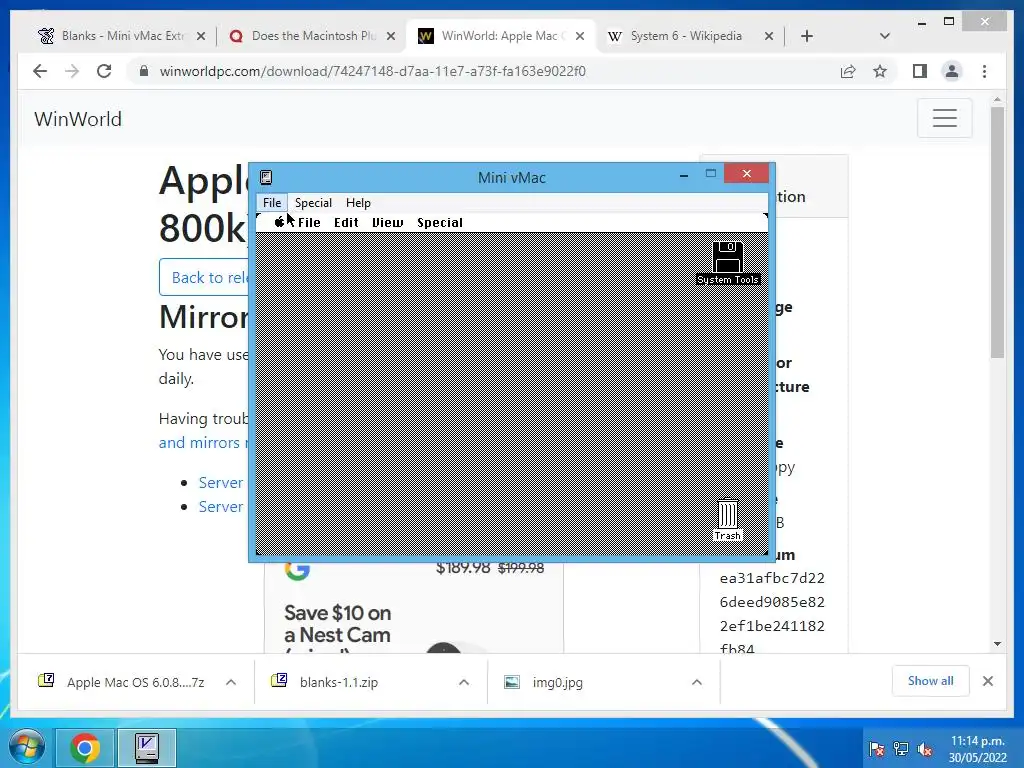Close the WinWorld Apple Mac tab

[x=580, y=37]
